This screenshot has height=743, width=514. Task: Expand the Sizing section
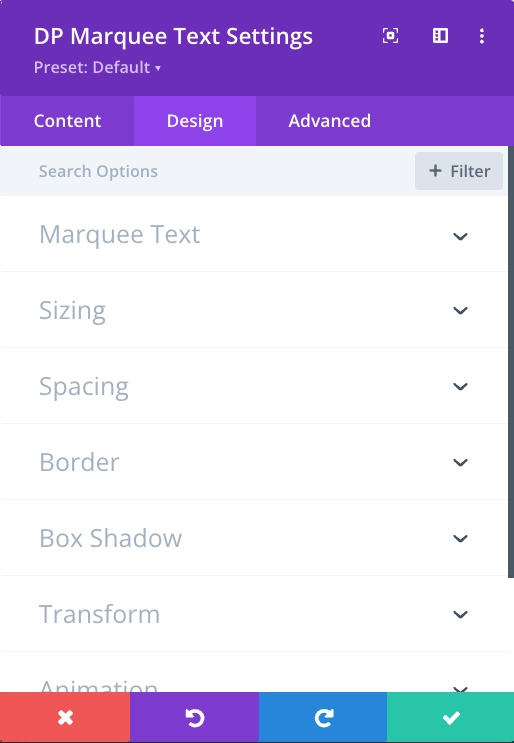[x=254, y=310]
